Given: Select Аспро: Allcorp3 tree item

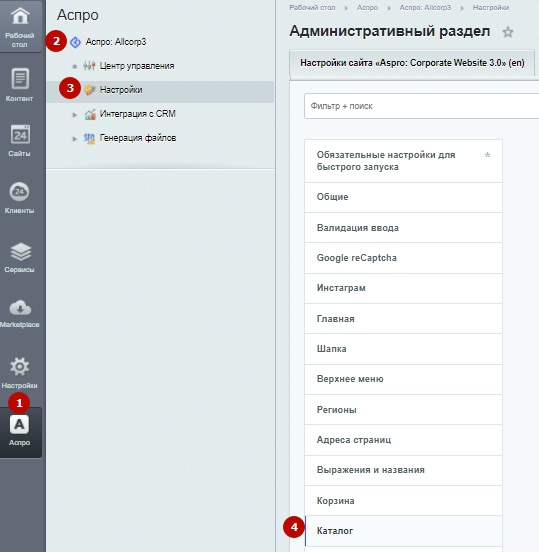Looking at the screenshot, I should pyautogui.click(x=116, y=42).
